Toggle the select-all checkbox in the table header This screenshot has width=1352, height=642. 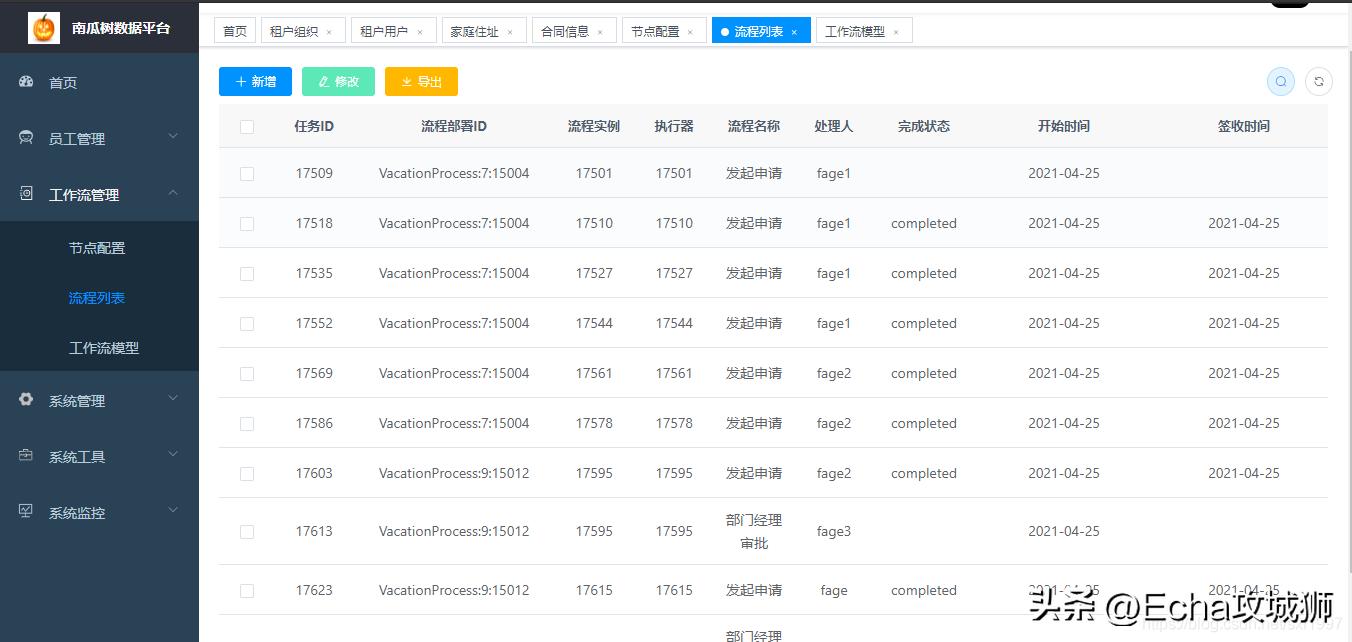247,126
